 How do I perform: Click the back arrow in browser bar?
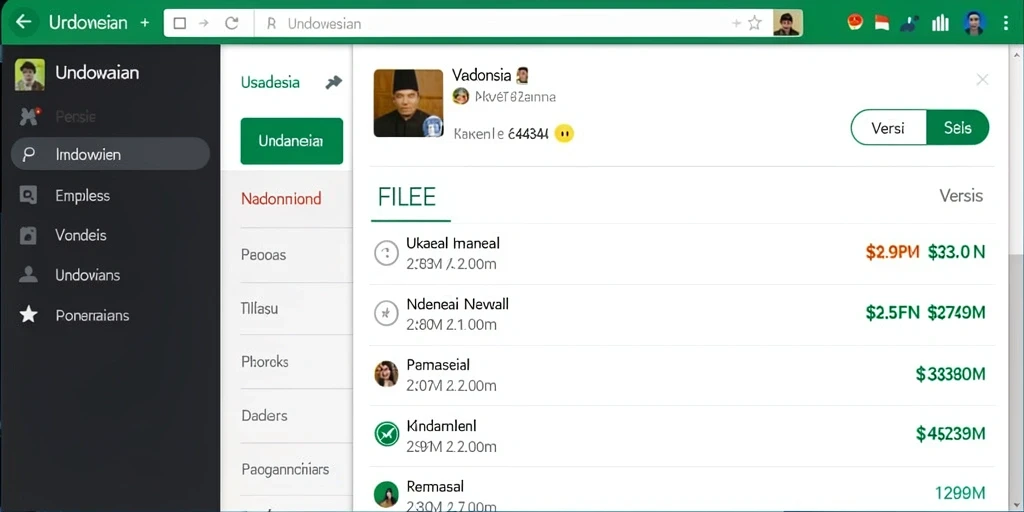pyautogui.click(x=24, y=22)
